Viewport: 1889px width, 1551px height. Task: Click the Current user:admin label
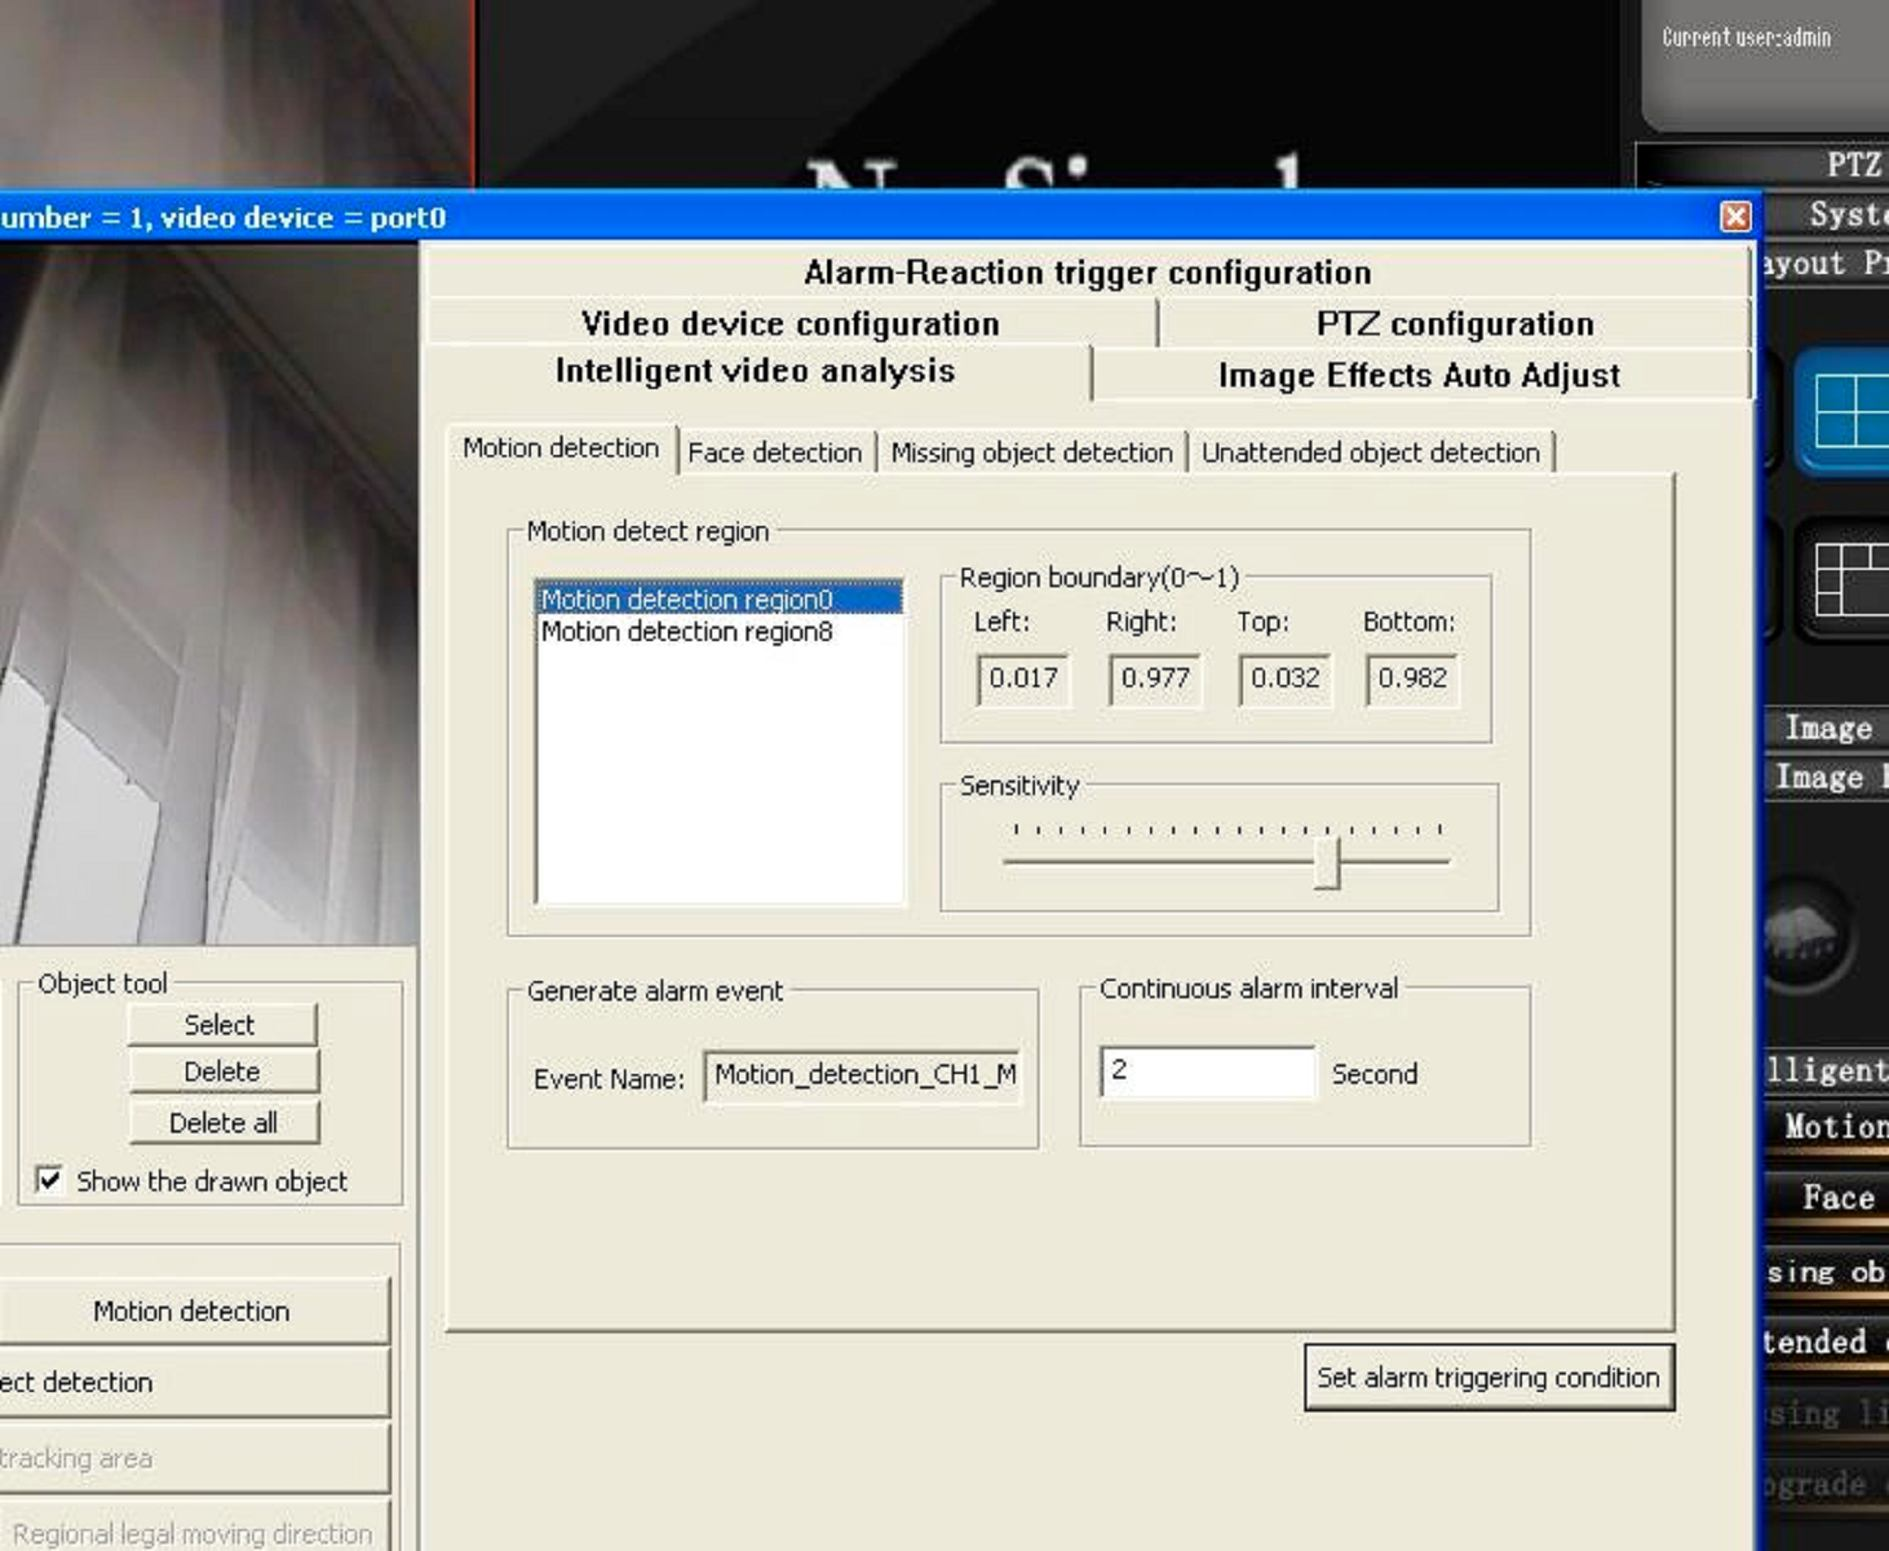point(1746,38)
